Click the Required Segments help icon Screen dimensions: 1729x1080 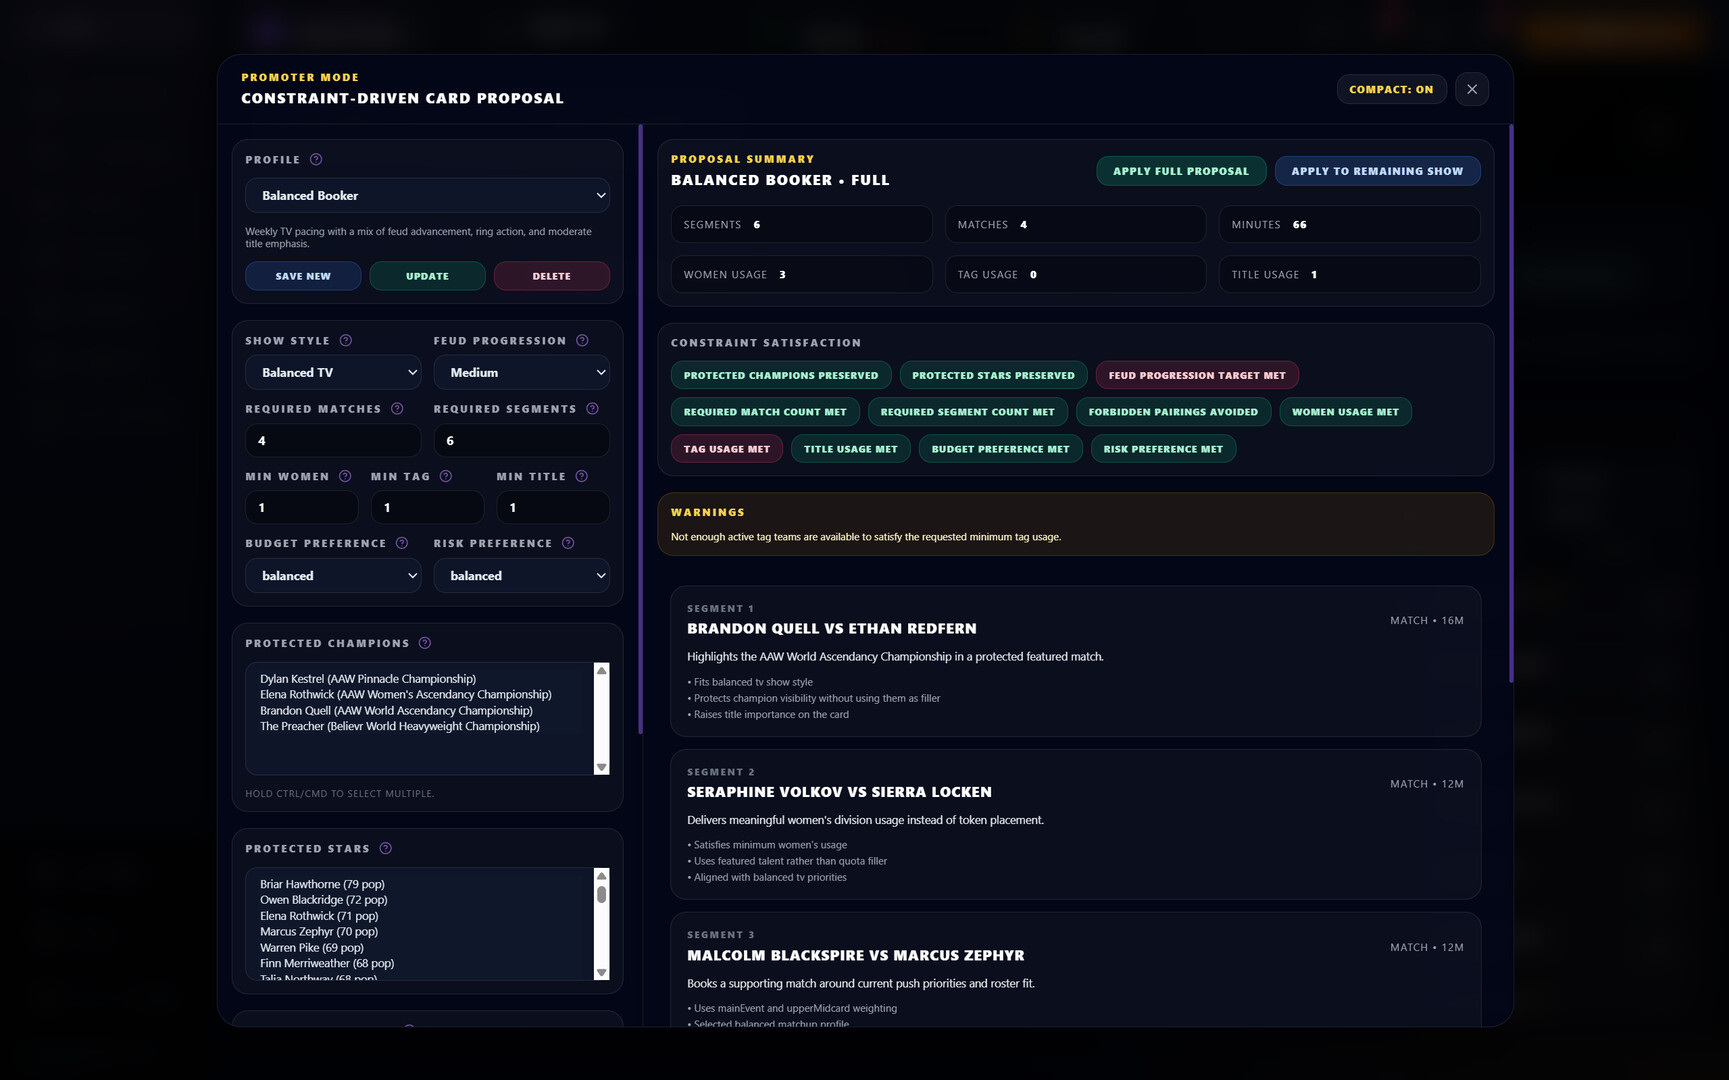(x=592, y=409)
